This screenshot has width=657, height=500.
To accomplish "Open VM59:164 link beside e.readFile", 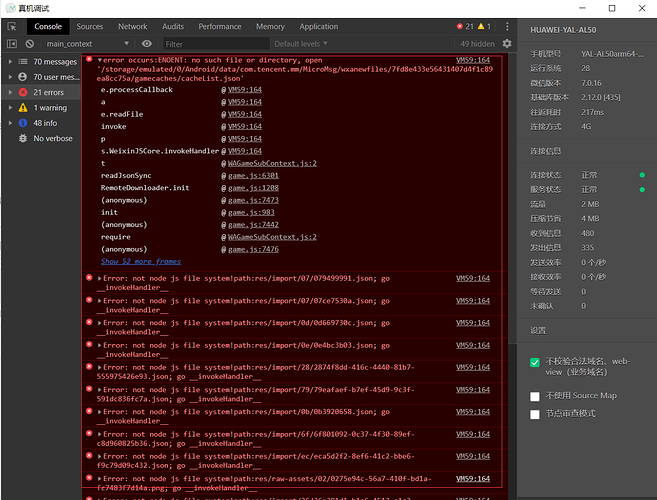I will (x=245, y=114).
